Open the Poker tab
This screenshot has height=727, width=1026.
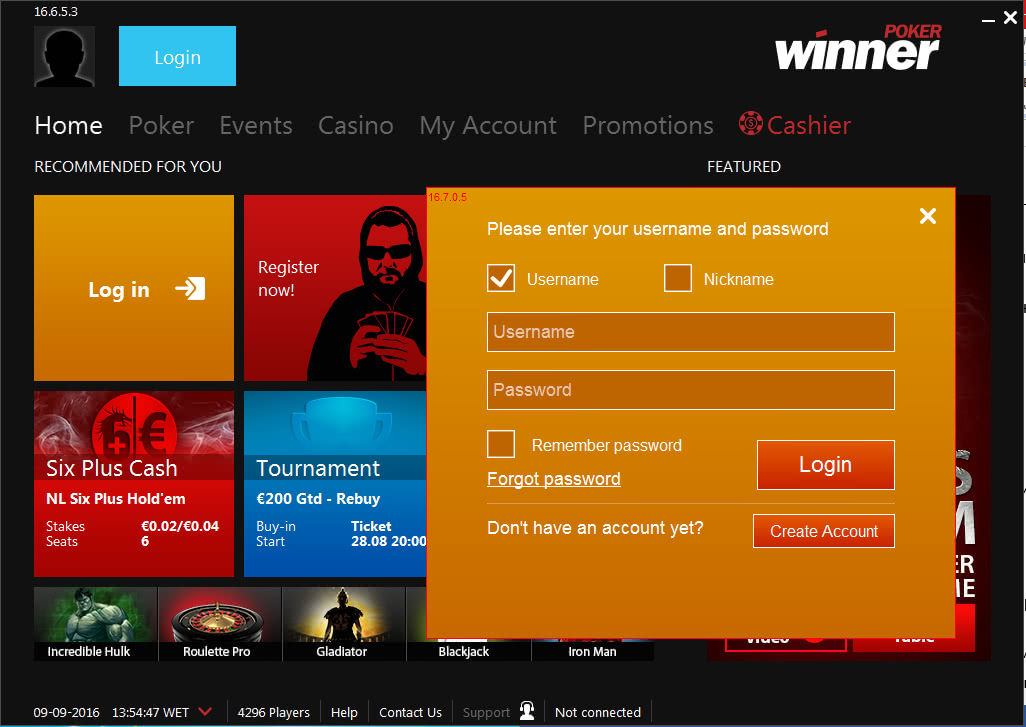161,125
